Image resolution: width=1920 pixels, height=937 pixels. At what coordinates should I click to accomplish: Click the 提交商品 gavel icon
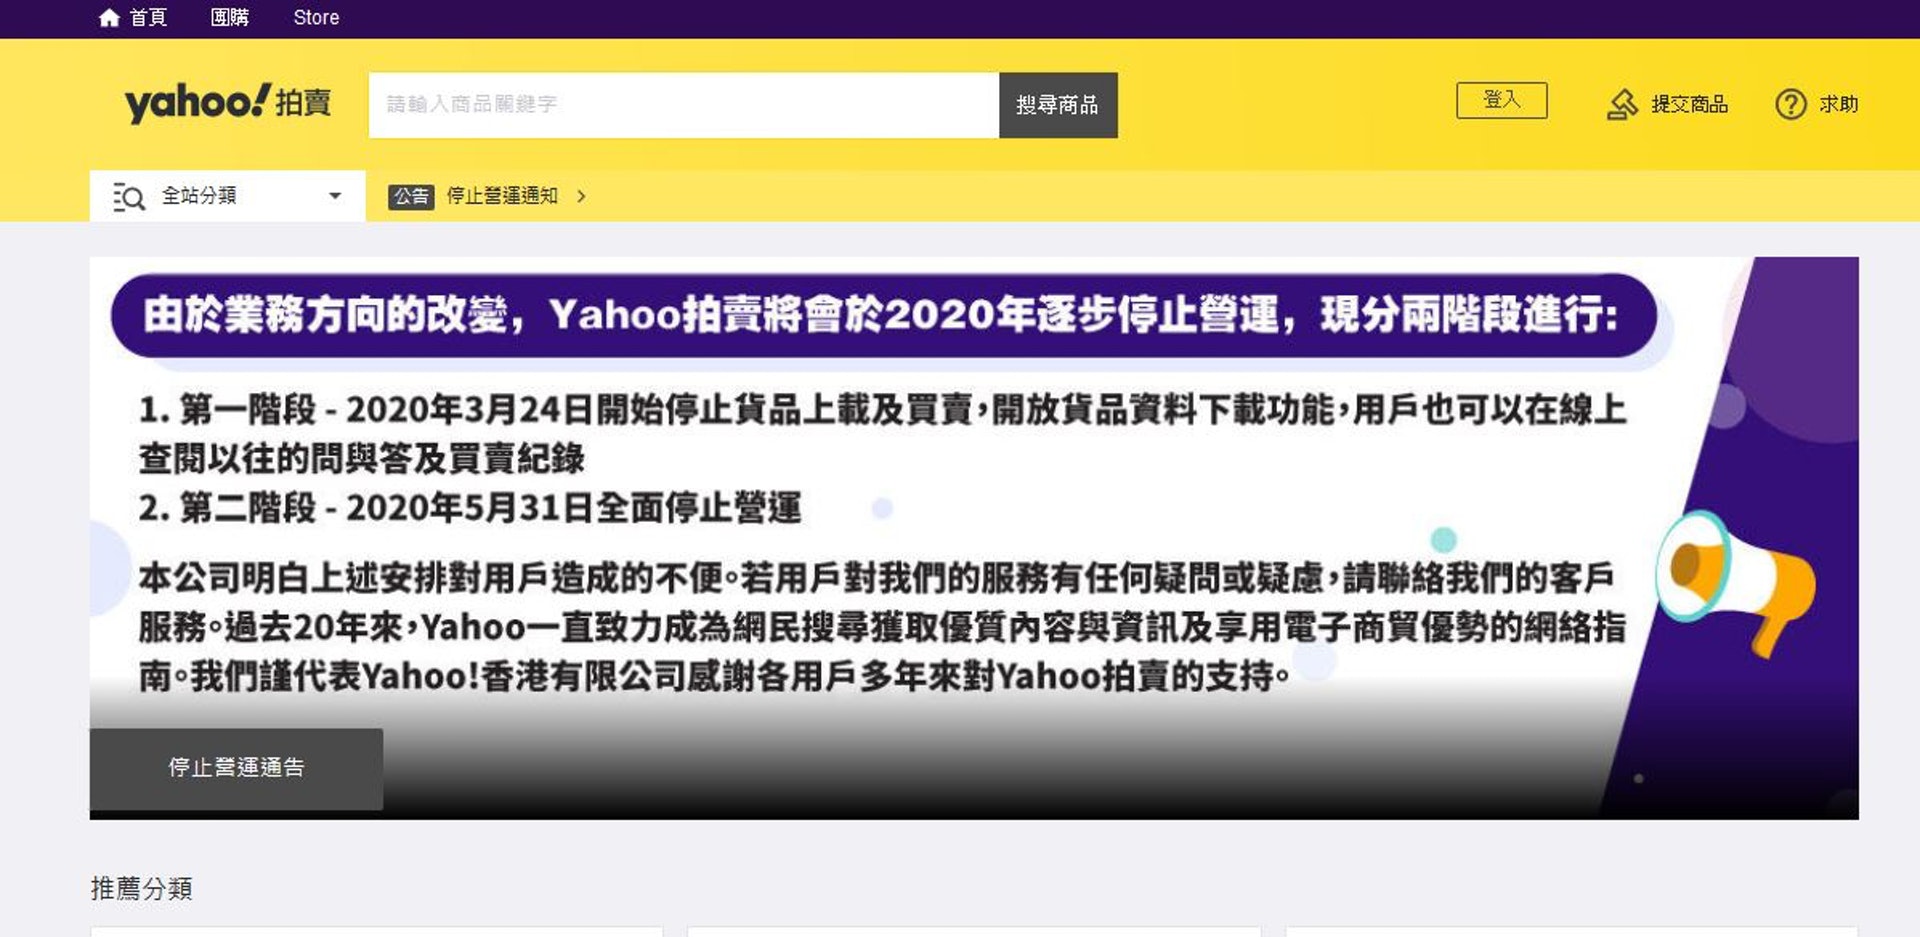pyautogui.click(x=1623, y=103)
